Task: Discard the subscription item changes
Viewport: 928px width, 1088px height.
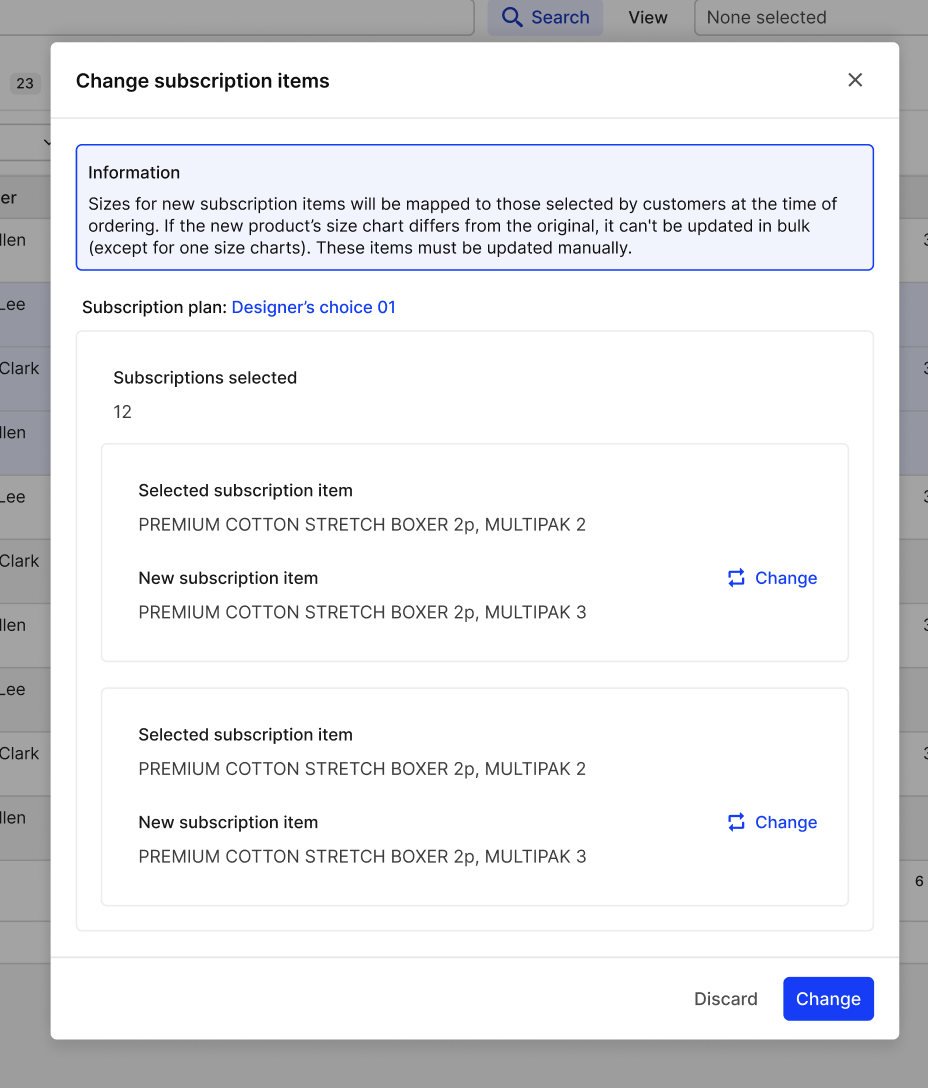Action: 726,999
